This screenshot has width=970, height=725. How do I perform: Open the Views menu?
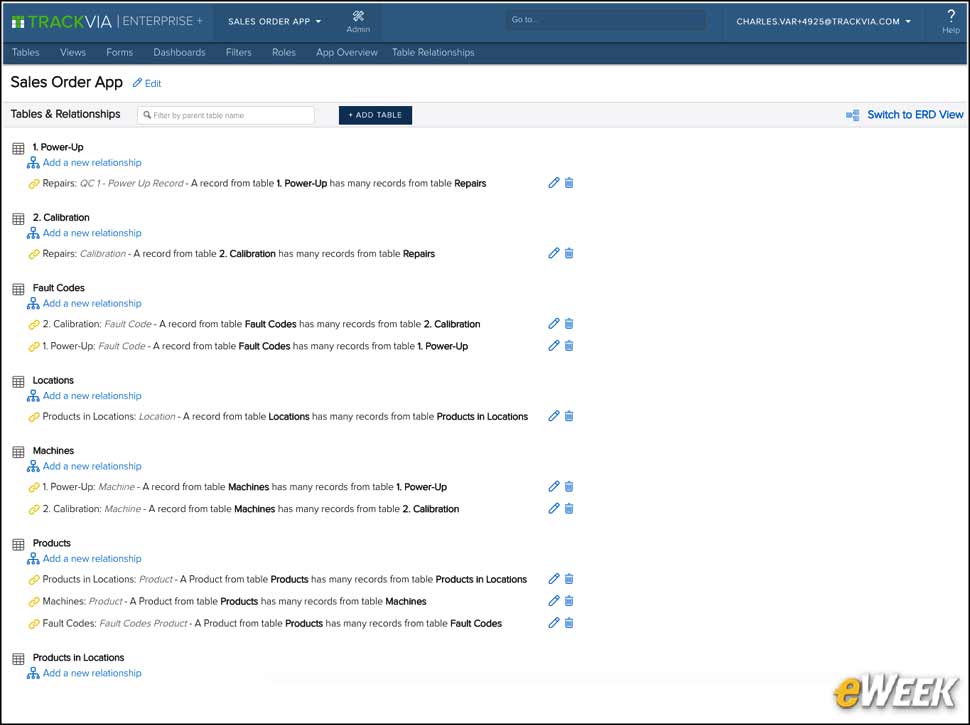[73, 53]
